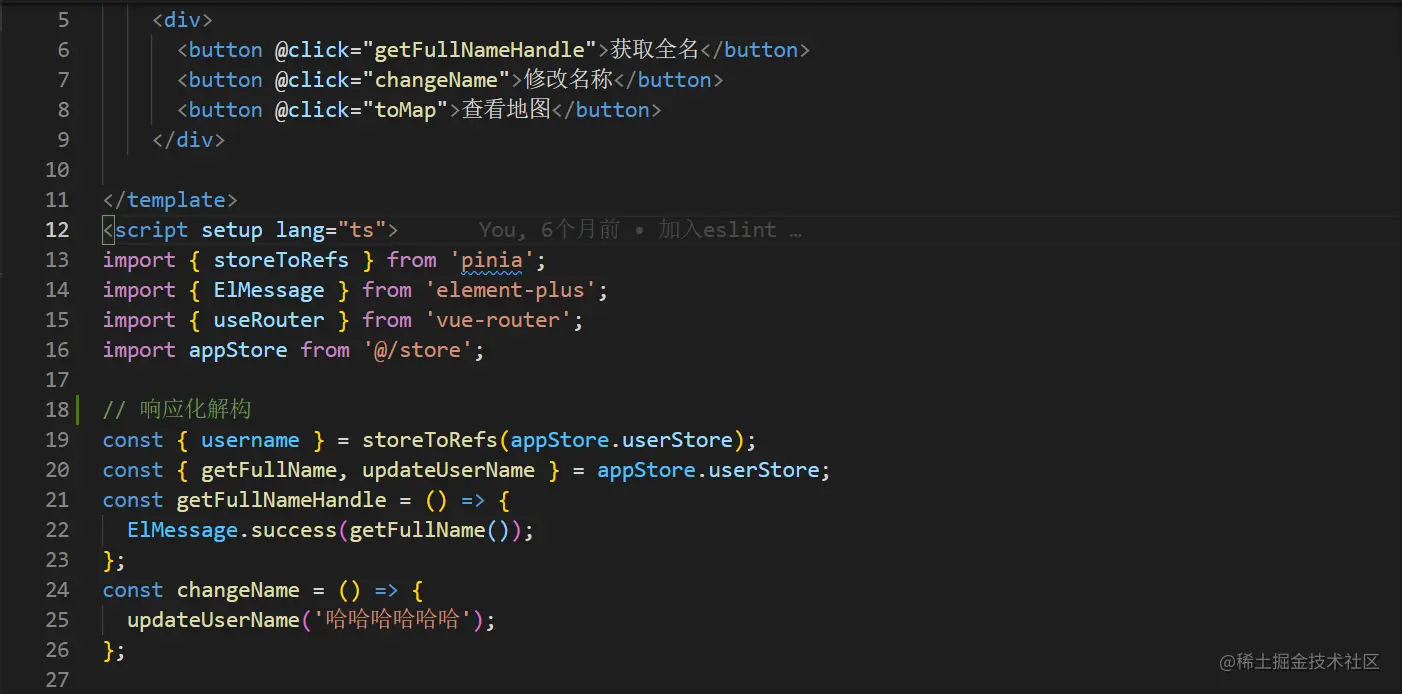Click 'ElMessage' in the line 14 import
This screenshot has width=1402, height=694.
pos(269,290)
